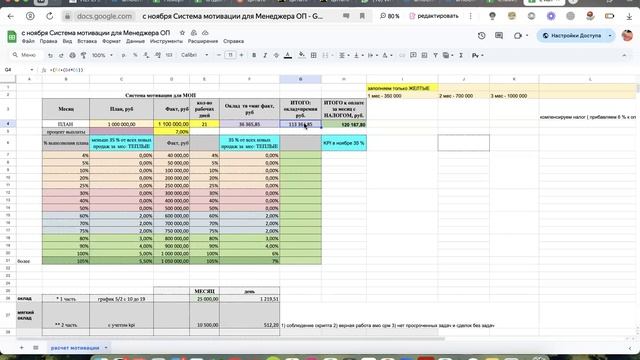Open browser downloads arrow icon

coord(629,16)
